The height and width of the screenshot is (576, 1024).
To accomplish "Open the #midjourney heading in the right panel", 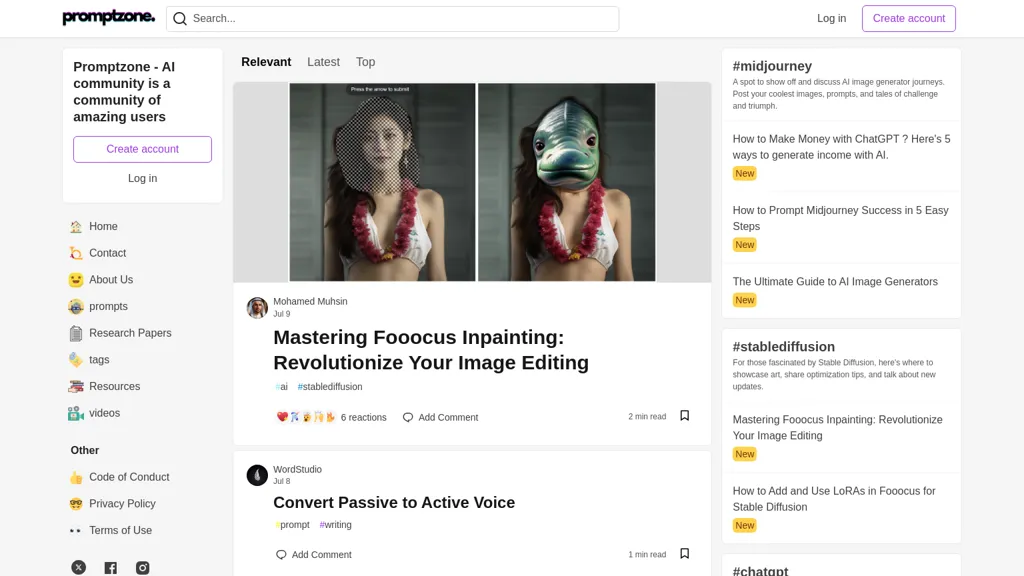I will pyautogui.click(x=772, y=66).
